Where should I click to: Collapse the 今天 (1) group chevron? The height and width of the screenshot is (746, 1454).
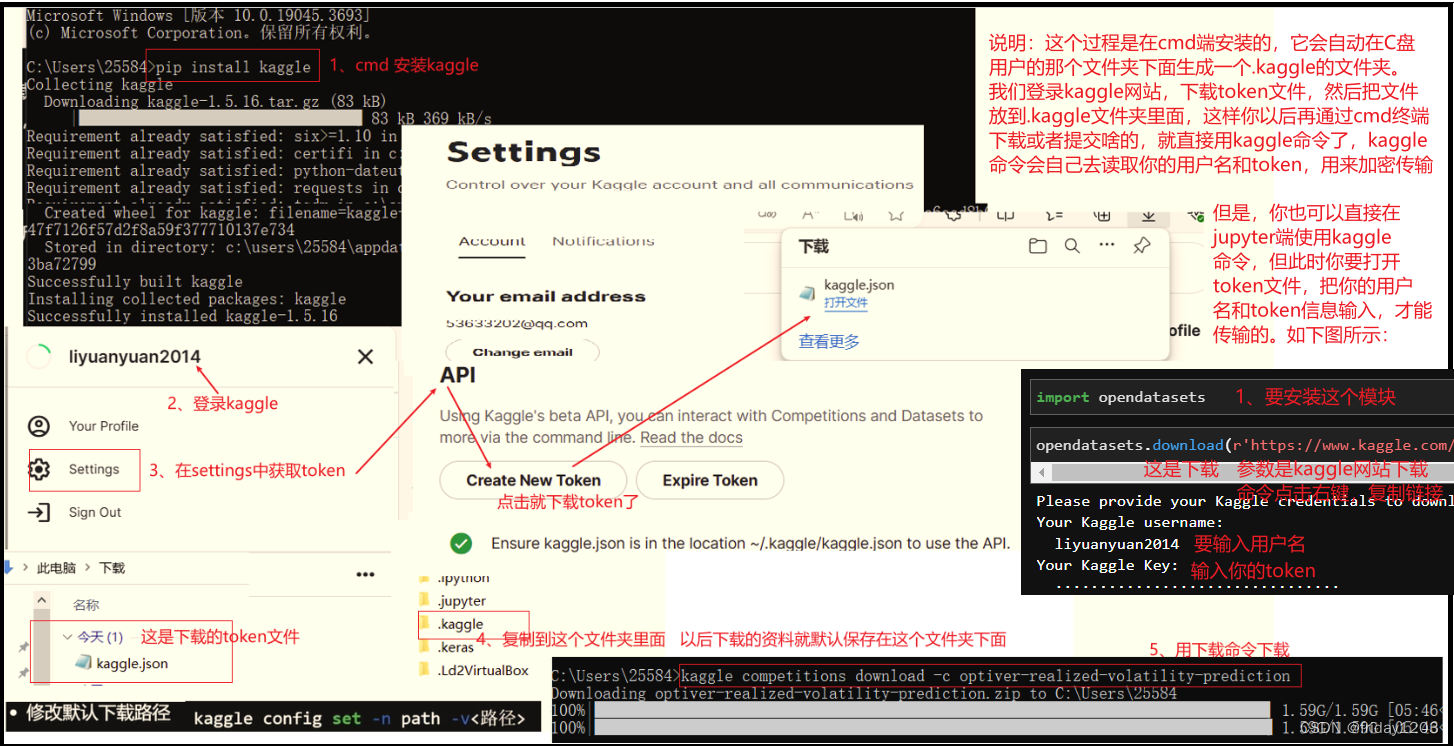(x=67, y=637)
